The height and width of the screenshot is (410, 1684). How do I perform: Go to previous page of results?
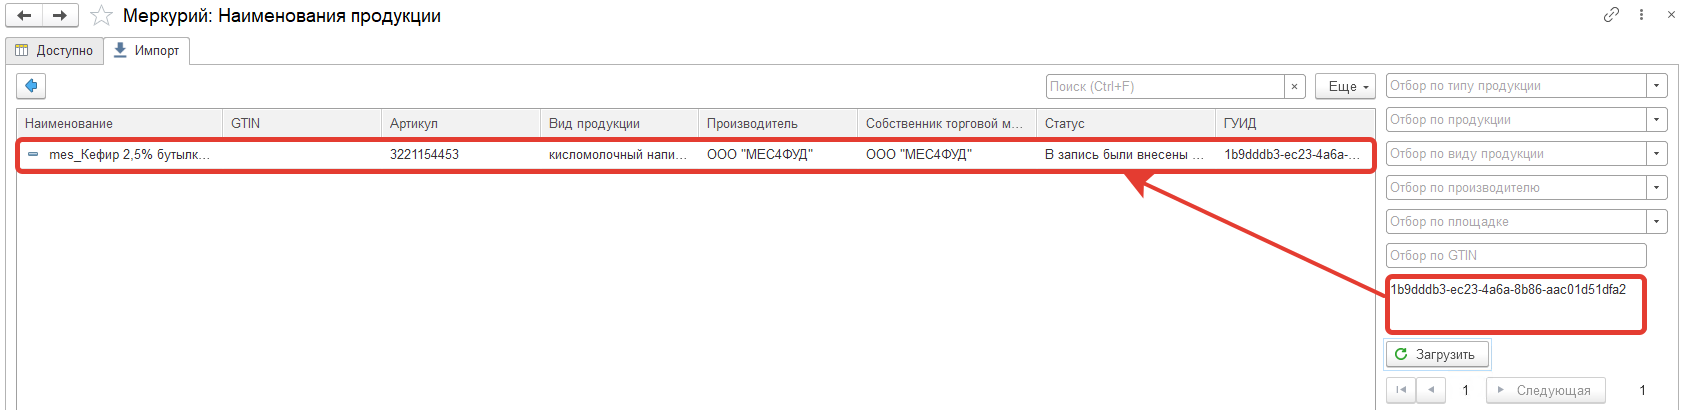pos(1431,390)
